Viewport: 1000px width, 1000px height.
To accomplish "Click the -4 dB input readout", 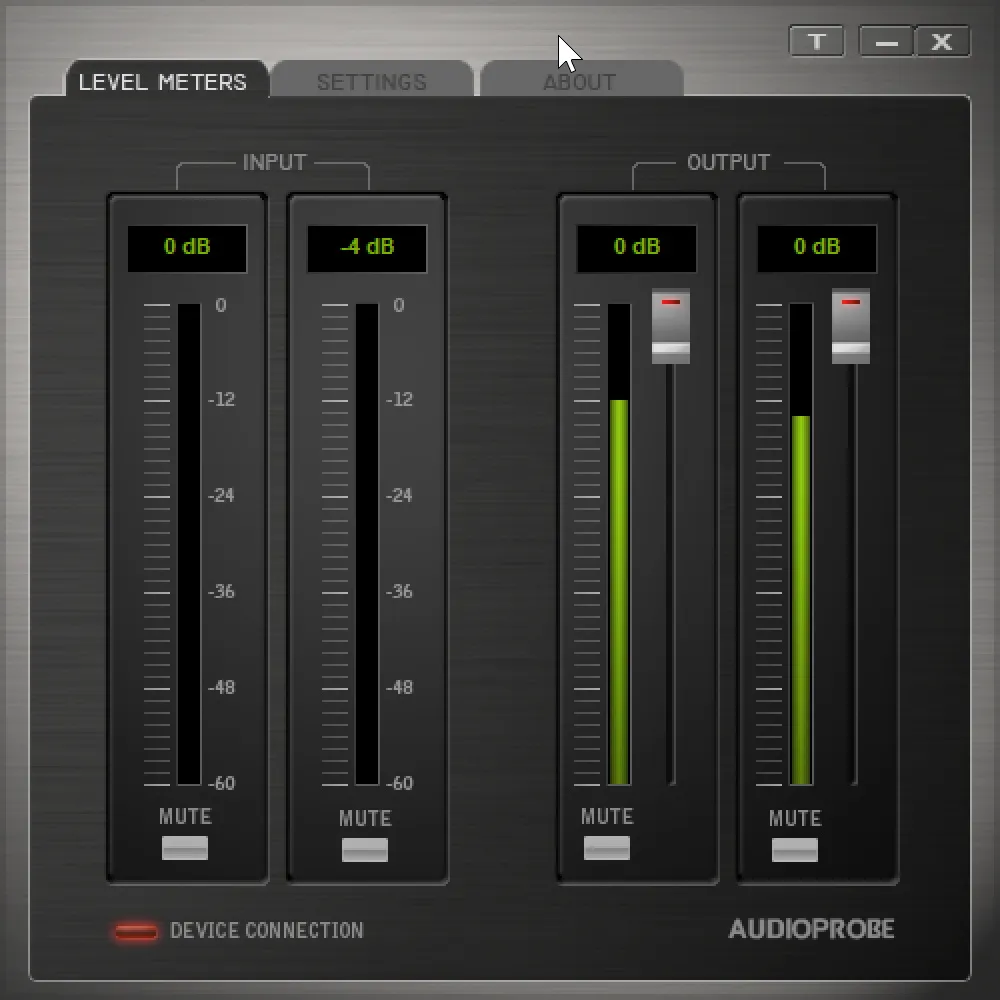I will pyautogui.click(x=367, y=248).
